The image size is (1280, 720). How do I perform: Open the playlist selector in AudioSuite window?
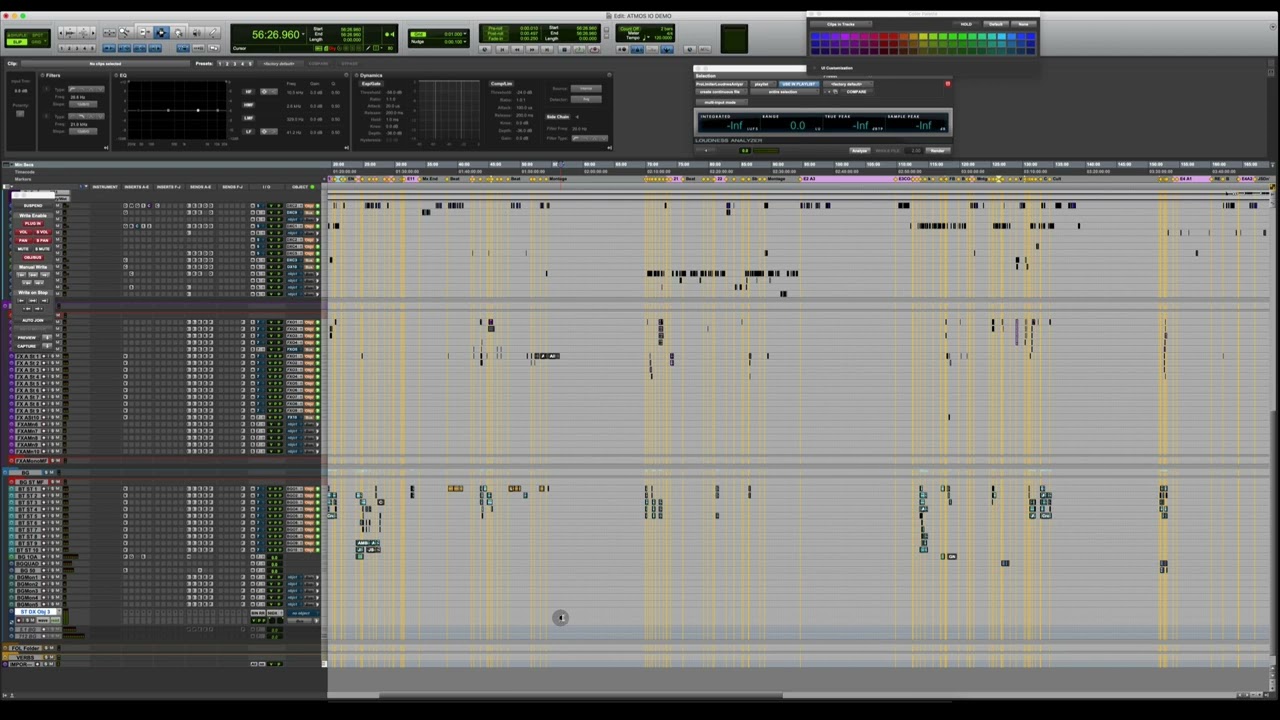click(x=763, y=84)
